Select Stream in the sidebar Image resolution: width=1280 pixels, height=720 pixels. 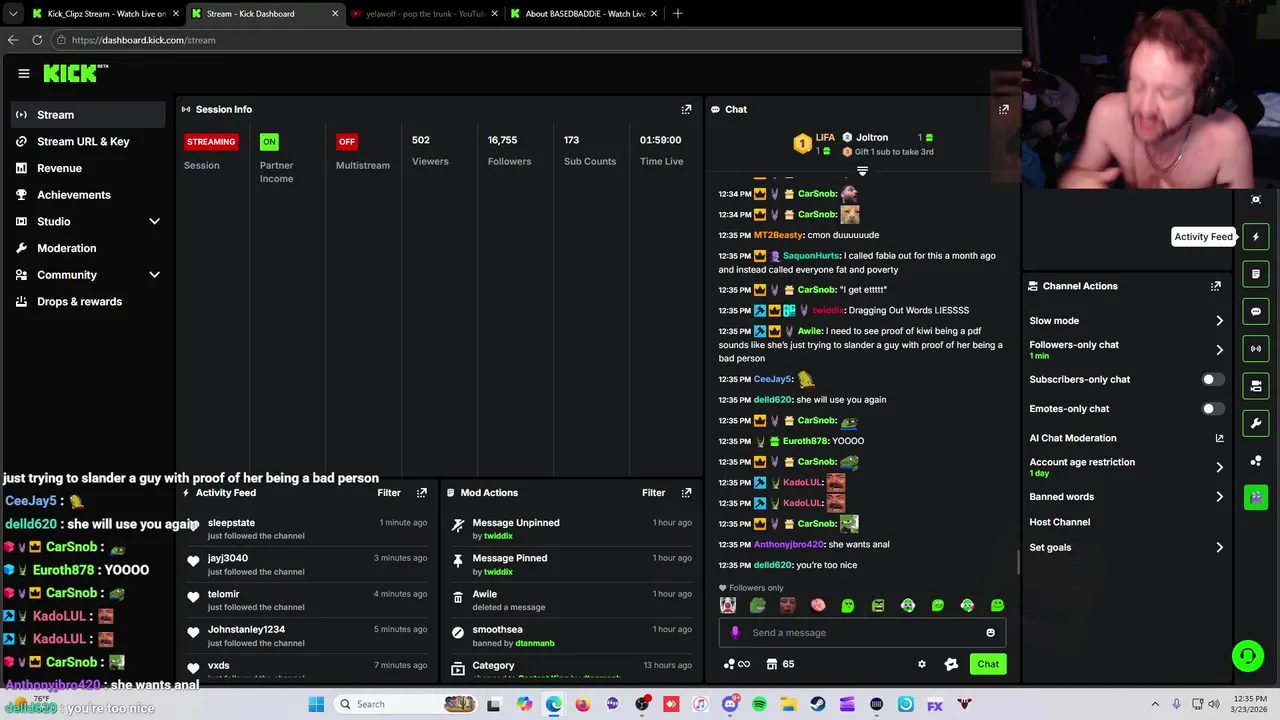pos(90,115)
